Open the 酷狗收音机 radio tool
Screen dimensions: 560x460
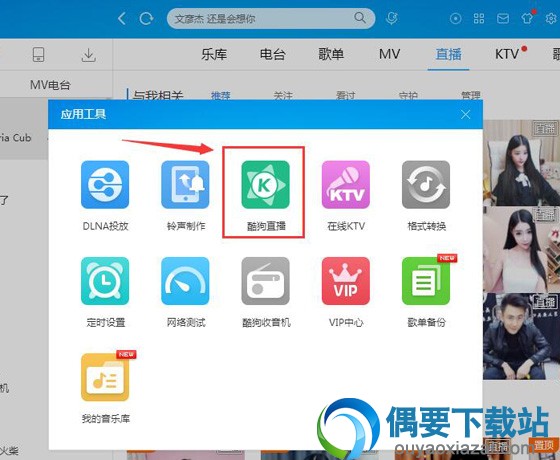click(x=265, y=281)
